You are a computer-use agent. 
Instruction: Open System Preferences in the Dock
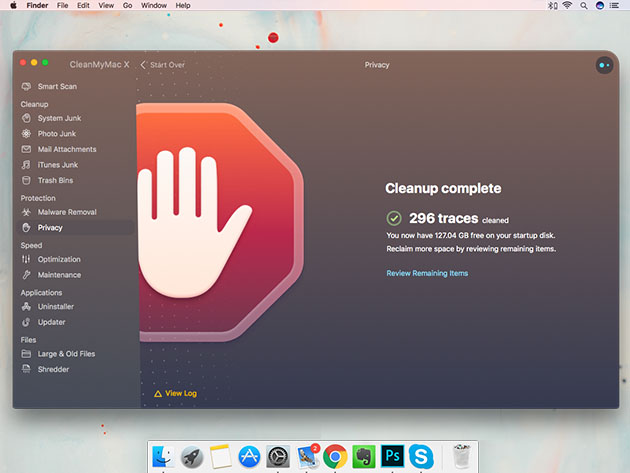(x=278, y=457)
